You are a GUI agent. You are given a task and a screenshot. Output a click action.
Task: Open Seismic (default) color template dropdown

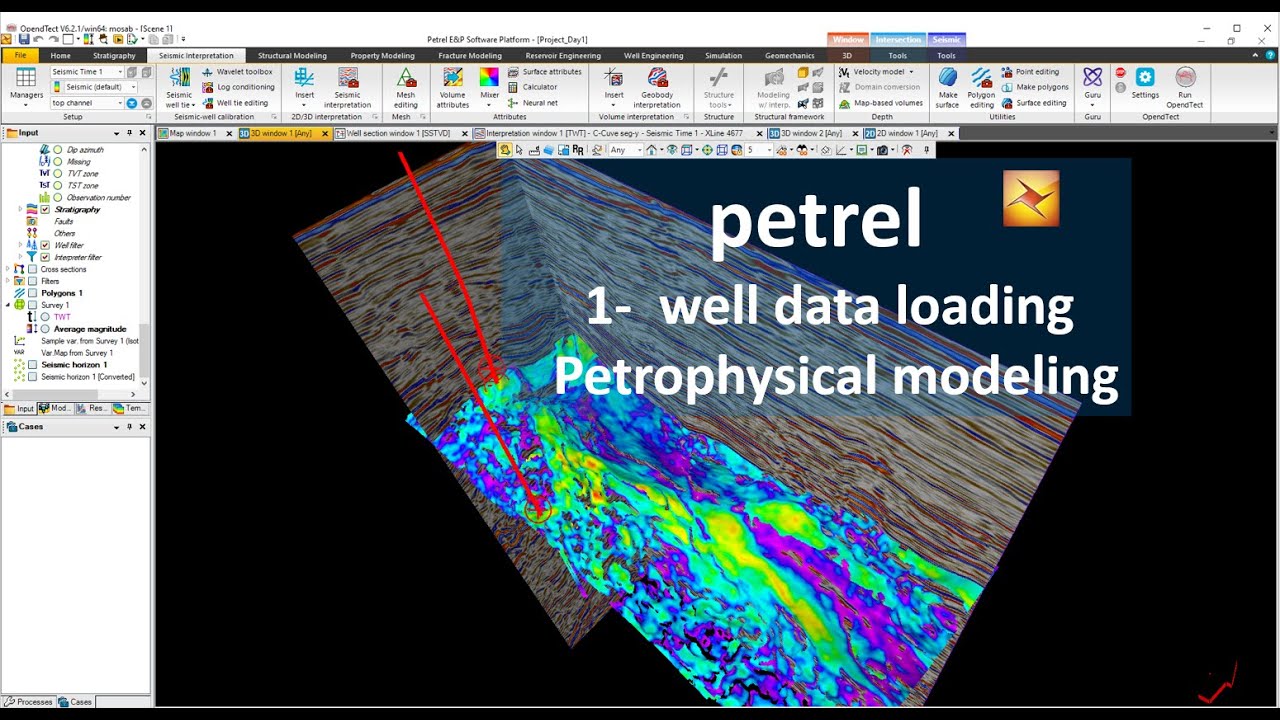pyautogui.click(x=133, y=87)
